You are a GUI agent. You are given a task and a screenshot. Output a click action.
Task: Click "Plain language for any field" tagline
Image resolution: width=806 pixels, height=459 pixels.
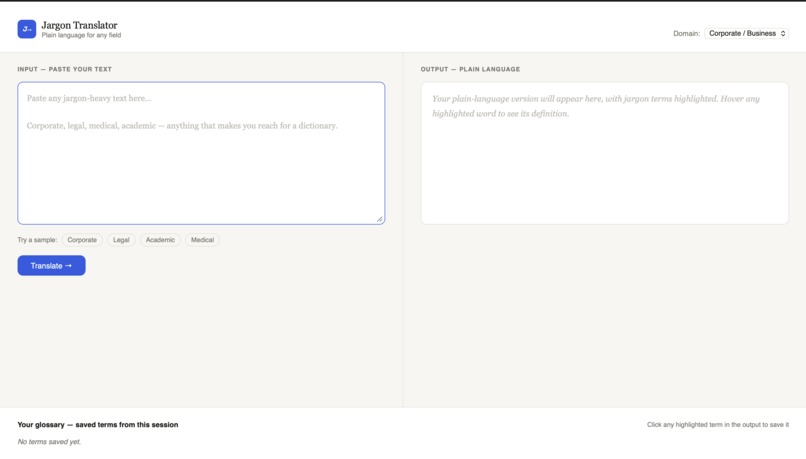pos(81,35)
